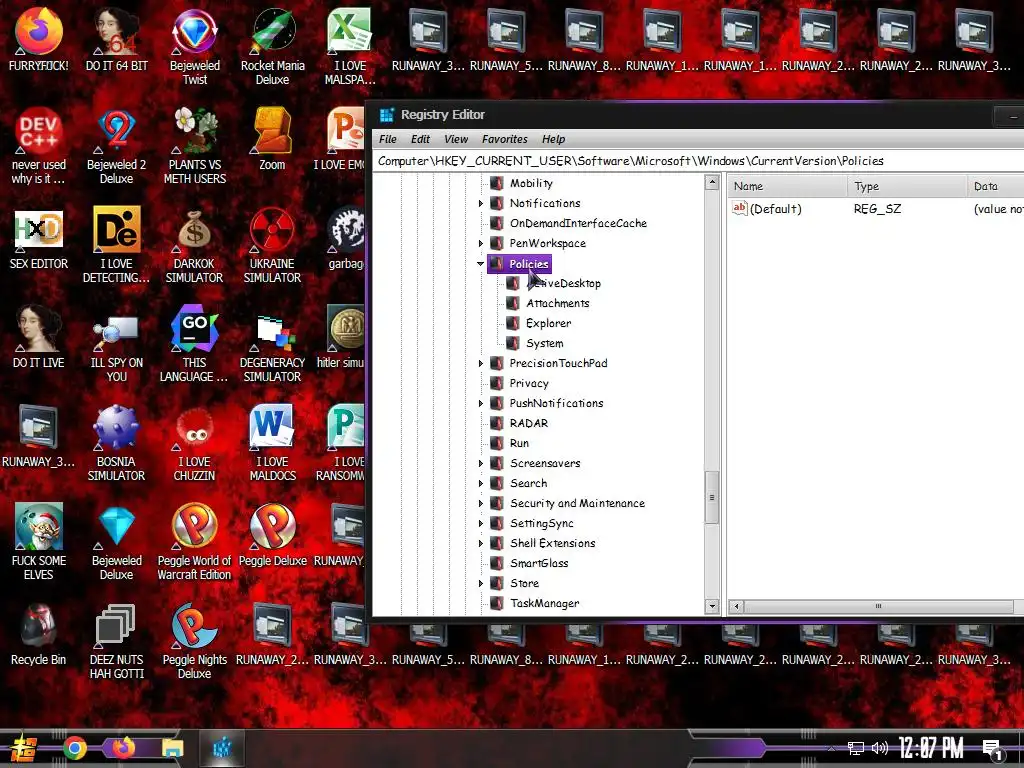The image size is (1024, 768).
Task: Expand the Store registry key
Action: tap(481, 583)
